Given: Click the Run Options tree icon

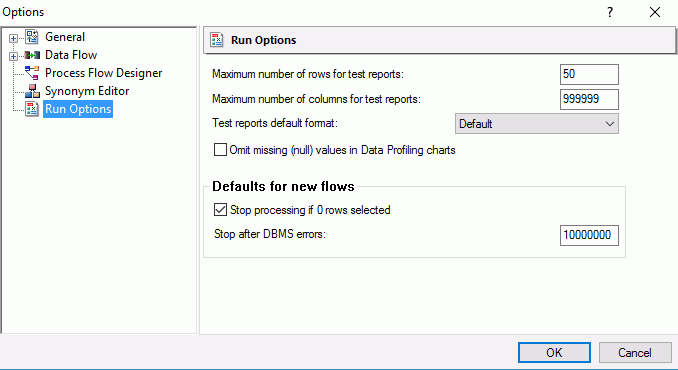Looking at the screenshot, I should point(32,109).
